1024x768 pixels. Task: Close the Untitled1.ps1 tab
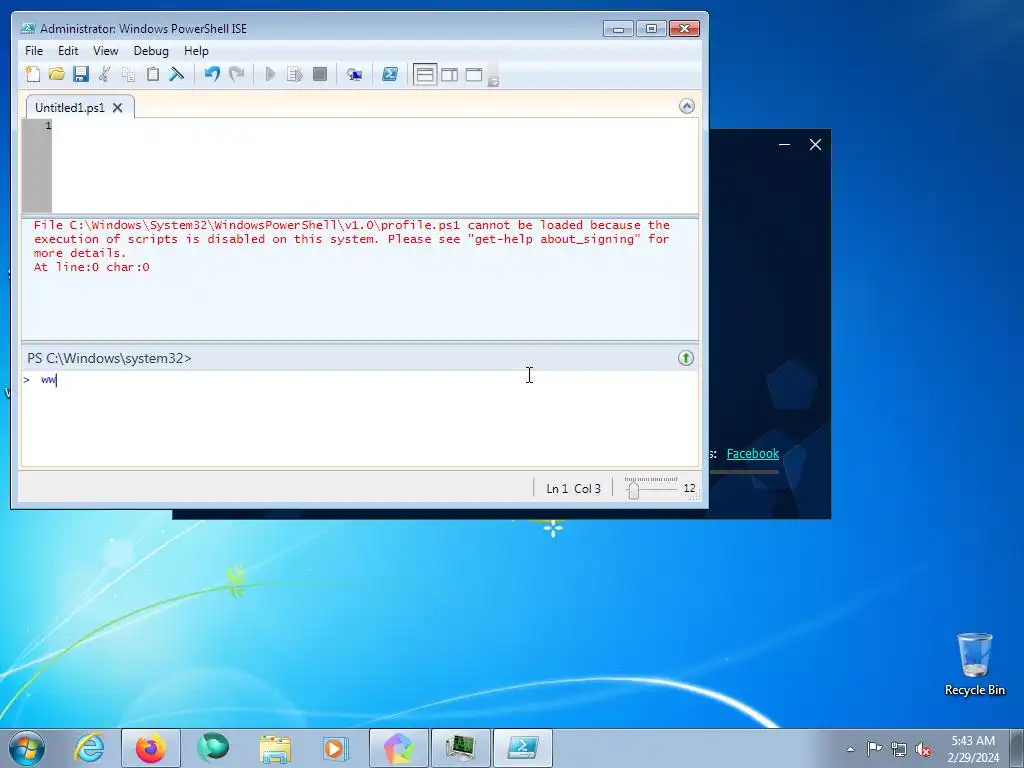tap(118, 108)
